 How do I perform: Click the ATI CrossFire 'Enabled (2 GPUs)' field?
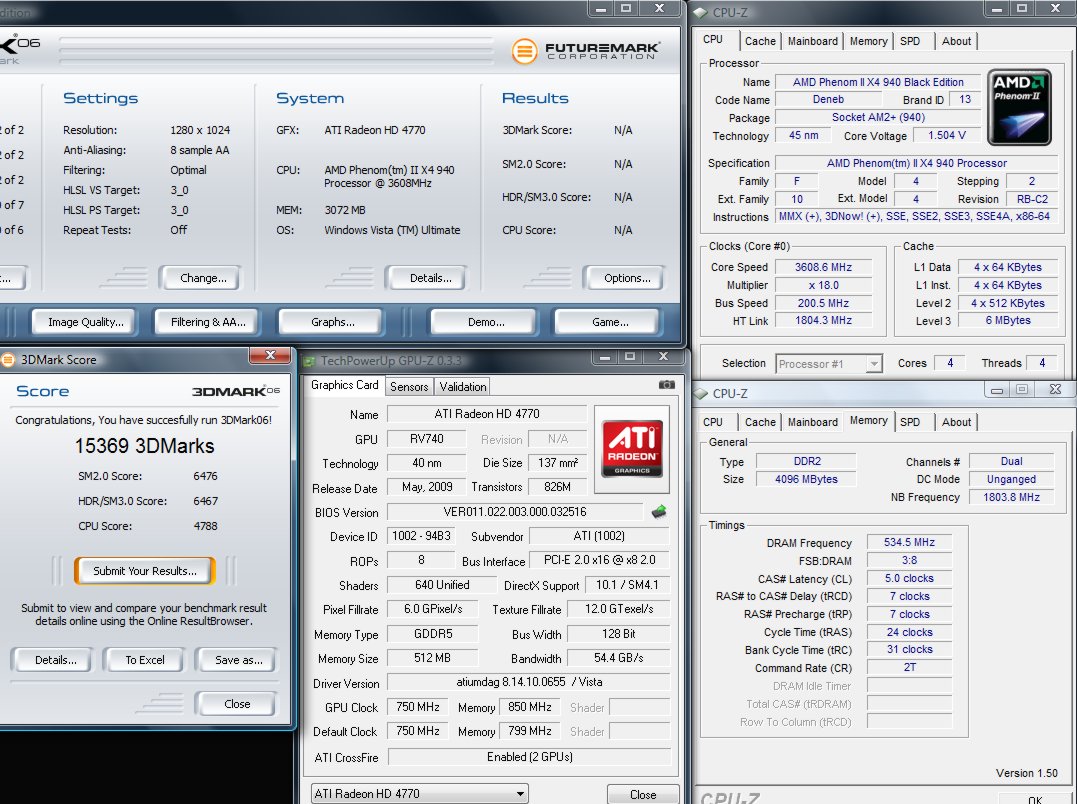coord(529,757)
